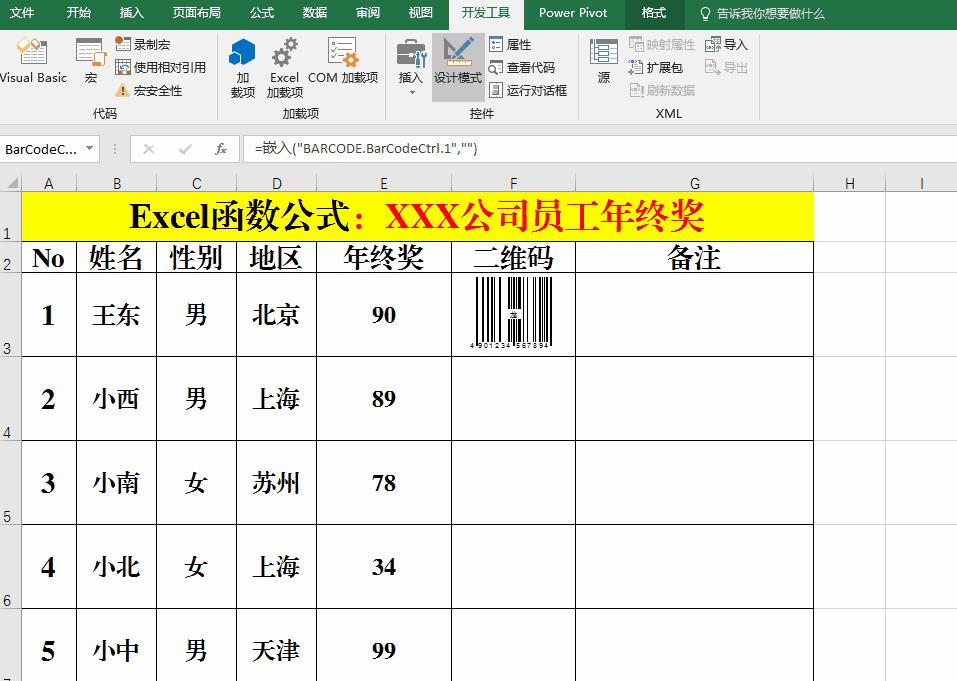Click the 备注 header cell
The width and height of the screenshot is (957, 681).
pyautogui.click(x=695, y=258)
